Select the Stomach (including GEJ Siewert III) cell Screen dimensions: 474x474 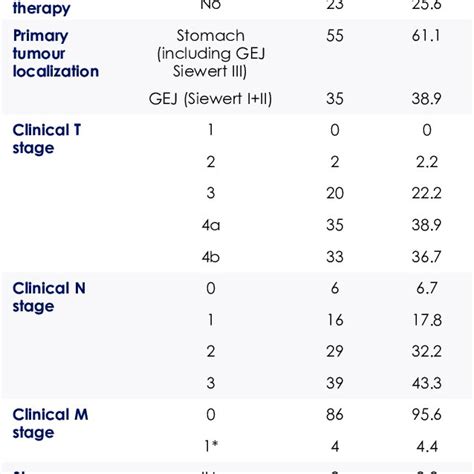point(210,53)
